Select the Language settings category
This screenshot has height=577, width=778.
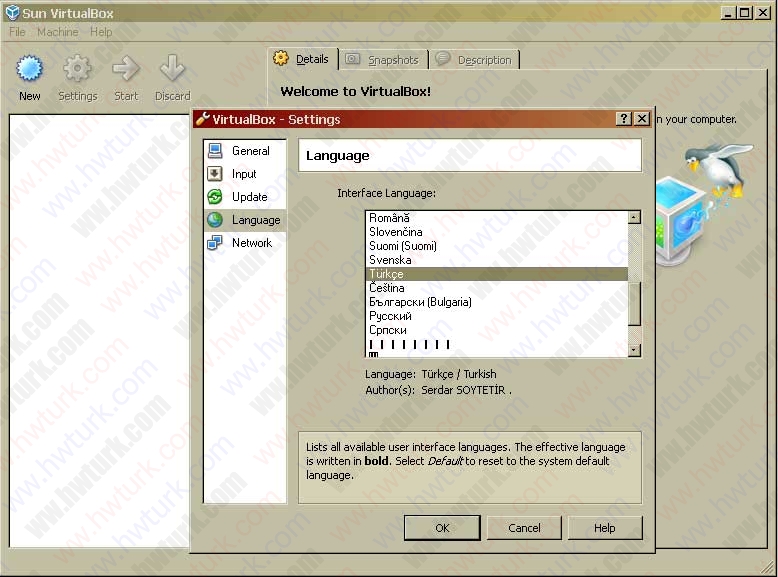click(x=245, y=220)
